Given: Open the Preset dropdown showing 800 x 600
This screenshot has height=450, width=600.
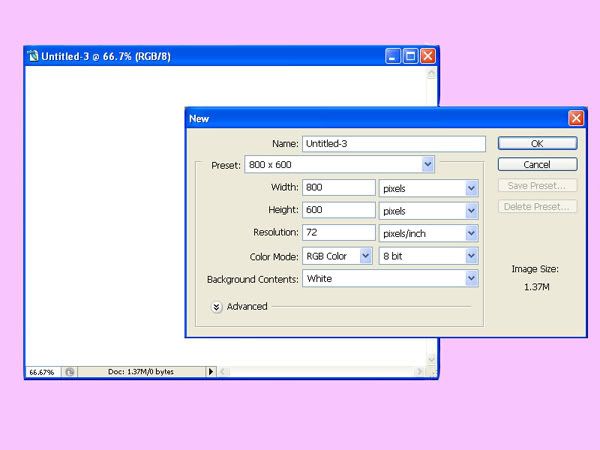Looking at the screenshot, I should click(428, 164).
